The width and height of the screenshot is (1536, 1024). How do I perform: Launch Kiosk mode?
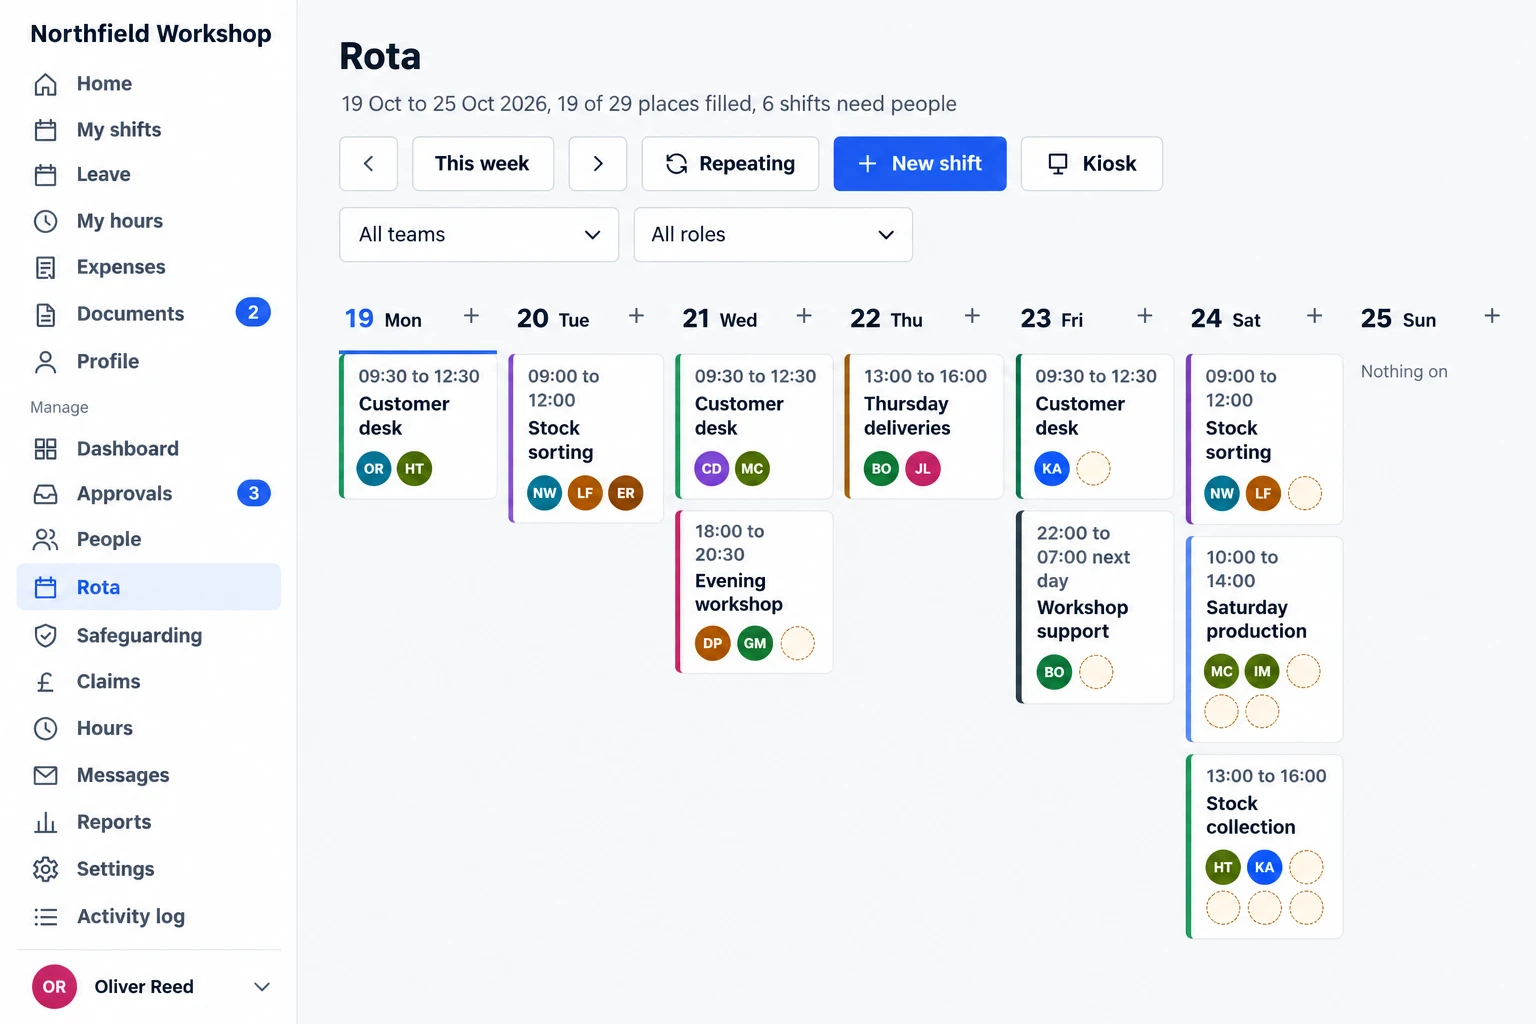[x=1091, y=163]
